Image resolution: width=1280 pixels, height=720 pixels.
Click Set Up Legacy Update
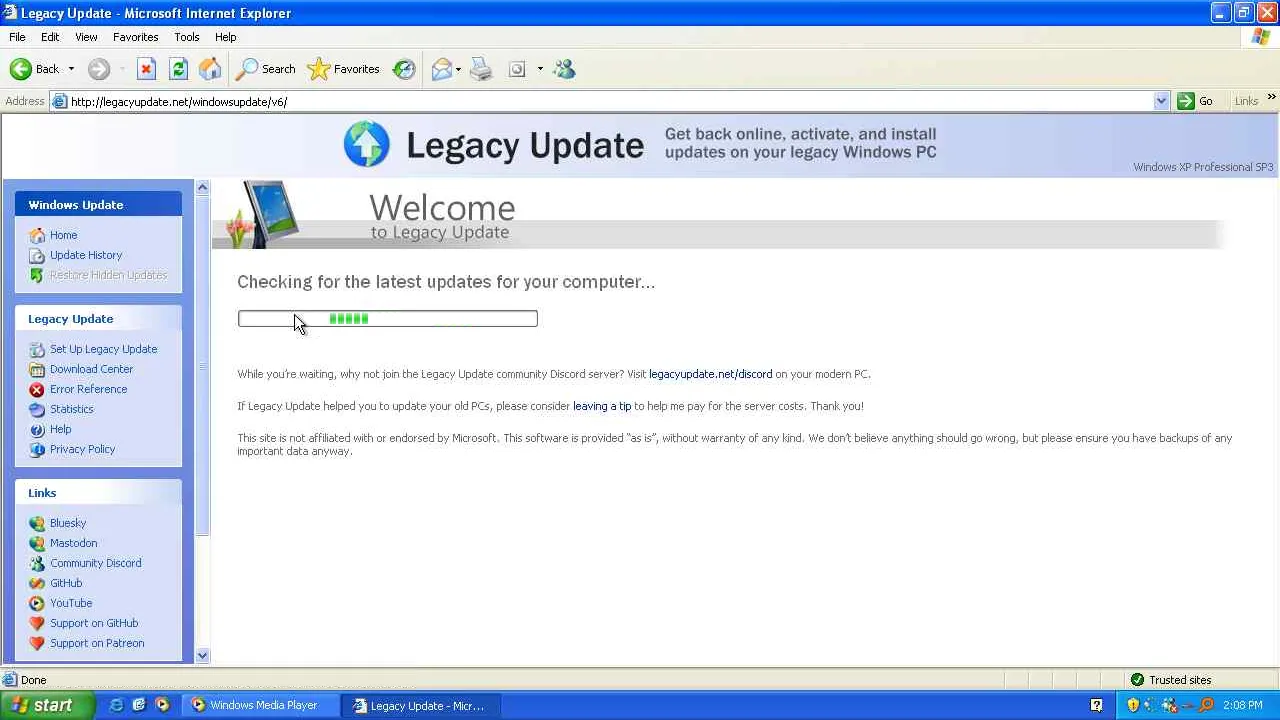pos(103,349)
